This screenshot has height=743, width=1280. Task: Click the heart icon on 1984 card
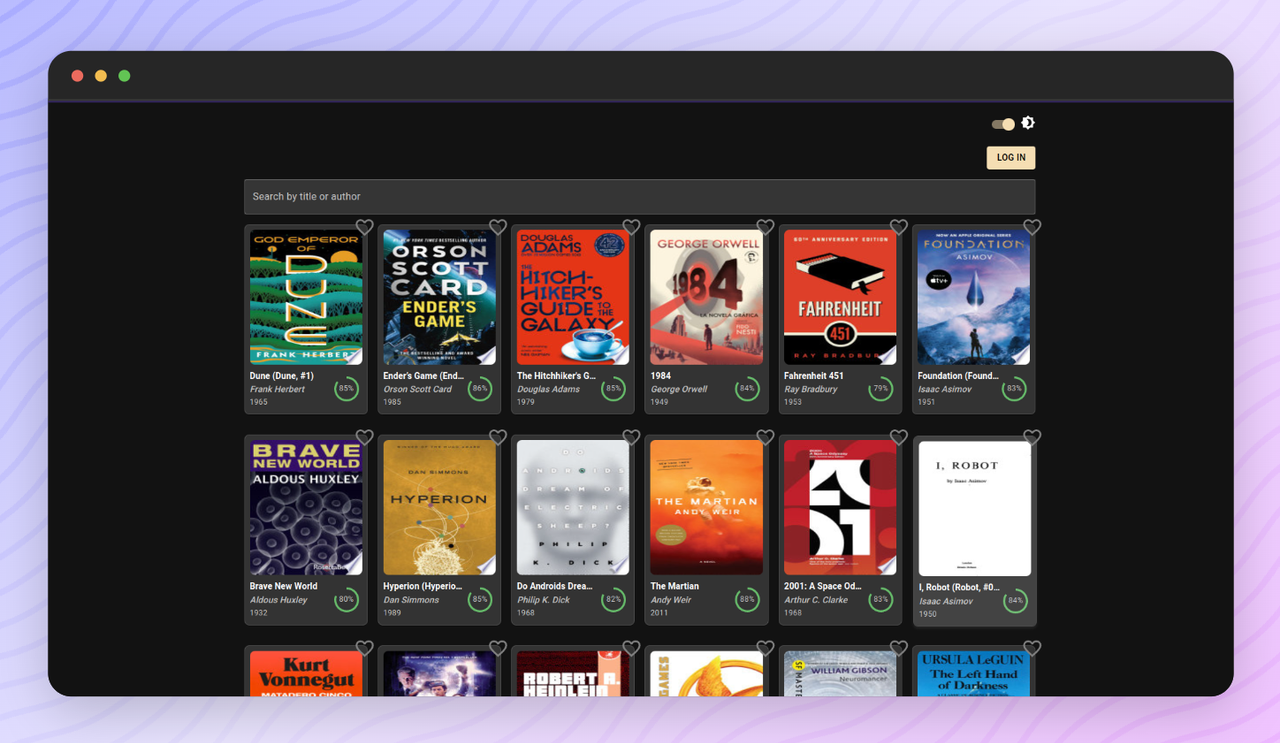(x=765, y=227)
